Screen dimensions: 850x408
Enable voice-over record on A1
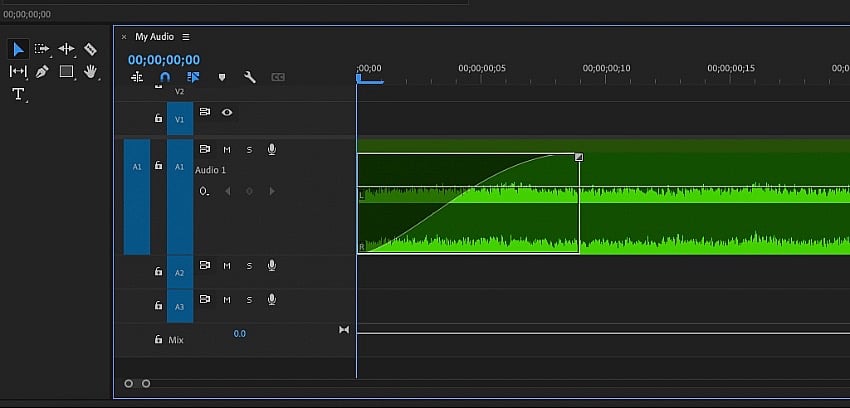click(272, 150)
